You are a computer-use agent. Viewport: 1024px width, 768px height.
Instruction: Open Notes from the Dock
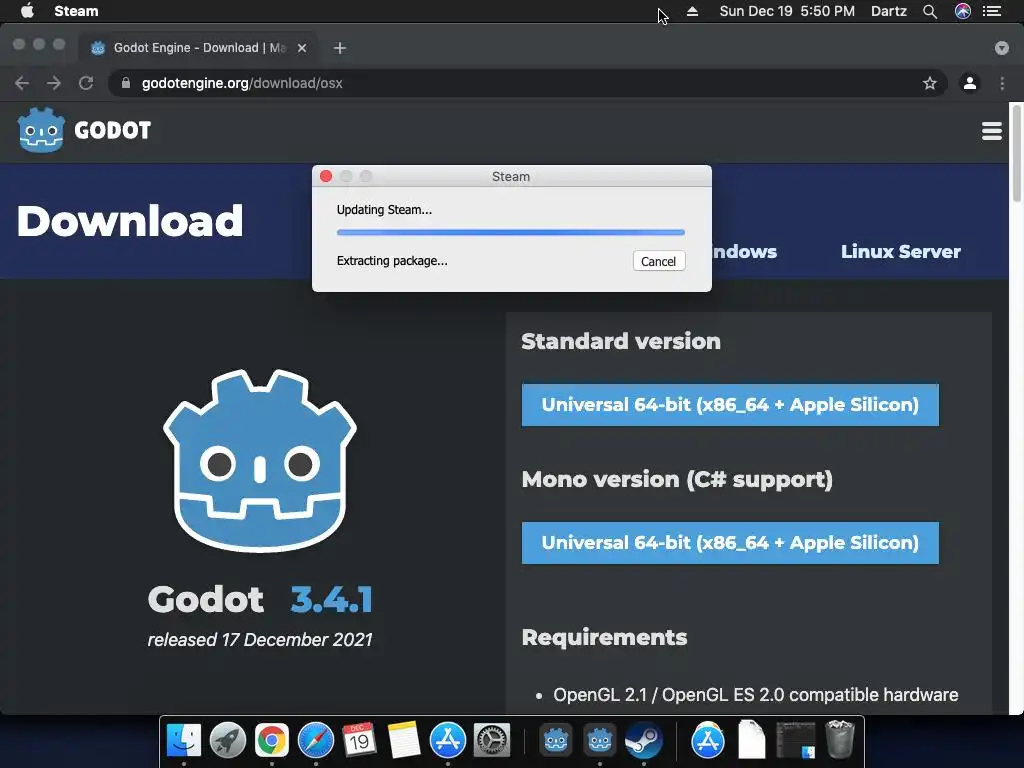tap(403, 740)
